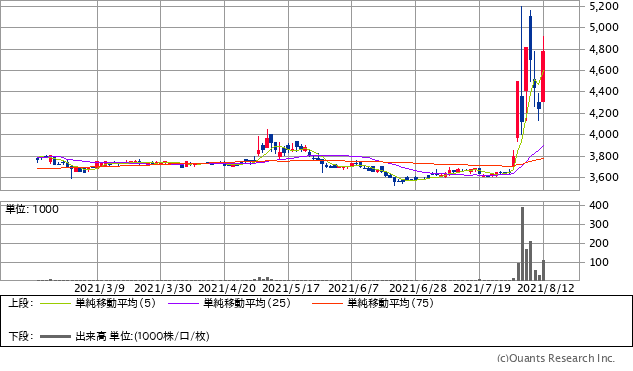The height and width of the screenshot is (371, 633).
Task: Click the 400 volume axis label
Action: coord(599,205)
